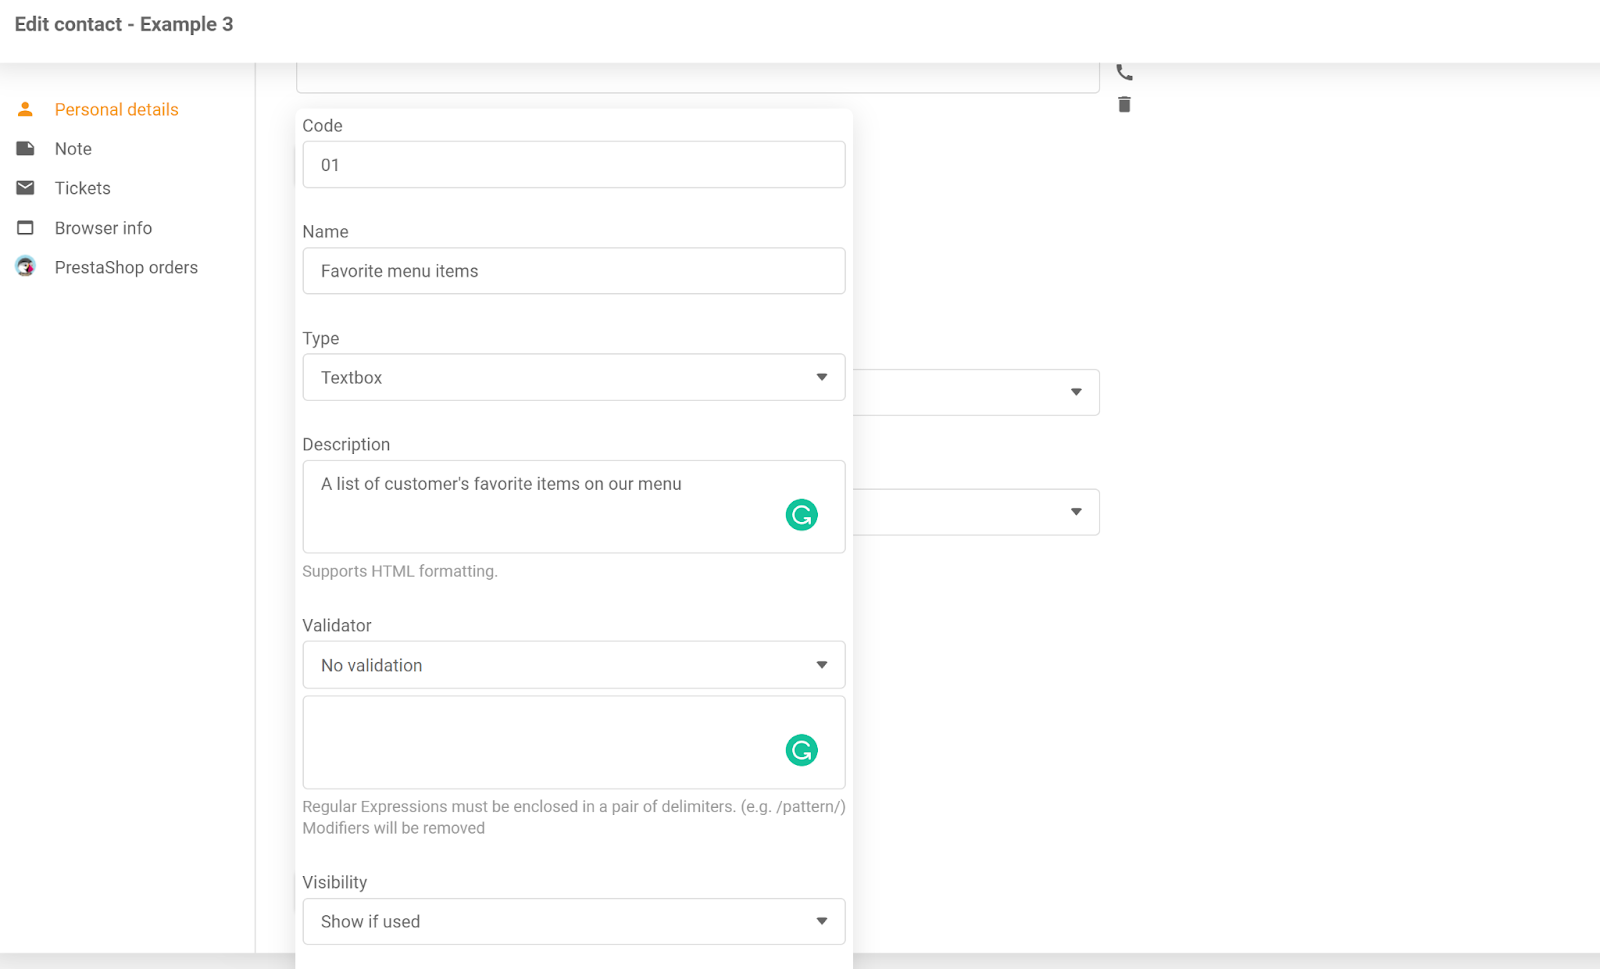Open the PrestaShop orders section
Screen dimensions: 1600x969
[x=126, y=267]
